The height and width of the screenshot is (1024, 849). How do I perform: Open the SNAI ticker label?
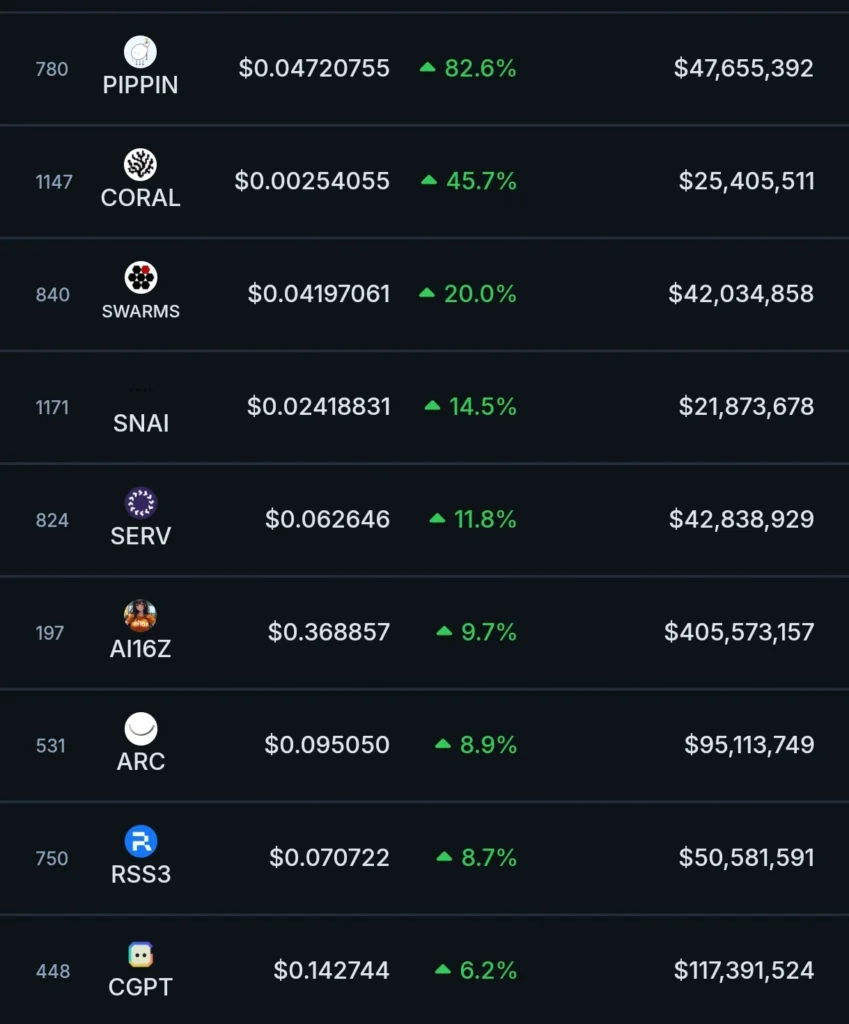coord(141,423)
